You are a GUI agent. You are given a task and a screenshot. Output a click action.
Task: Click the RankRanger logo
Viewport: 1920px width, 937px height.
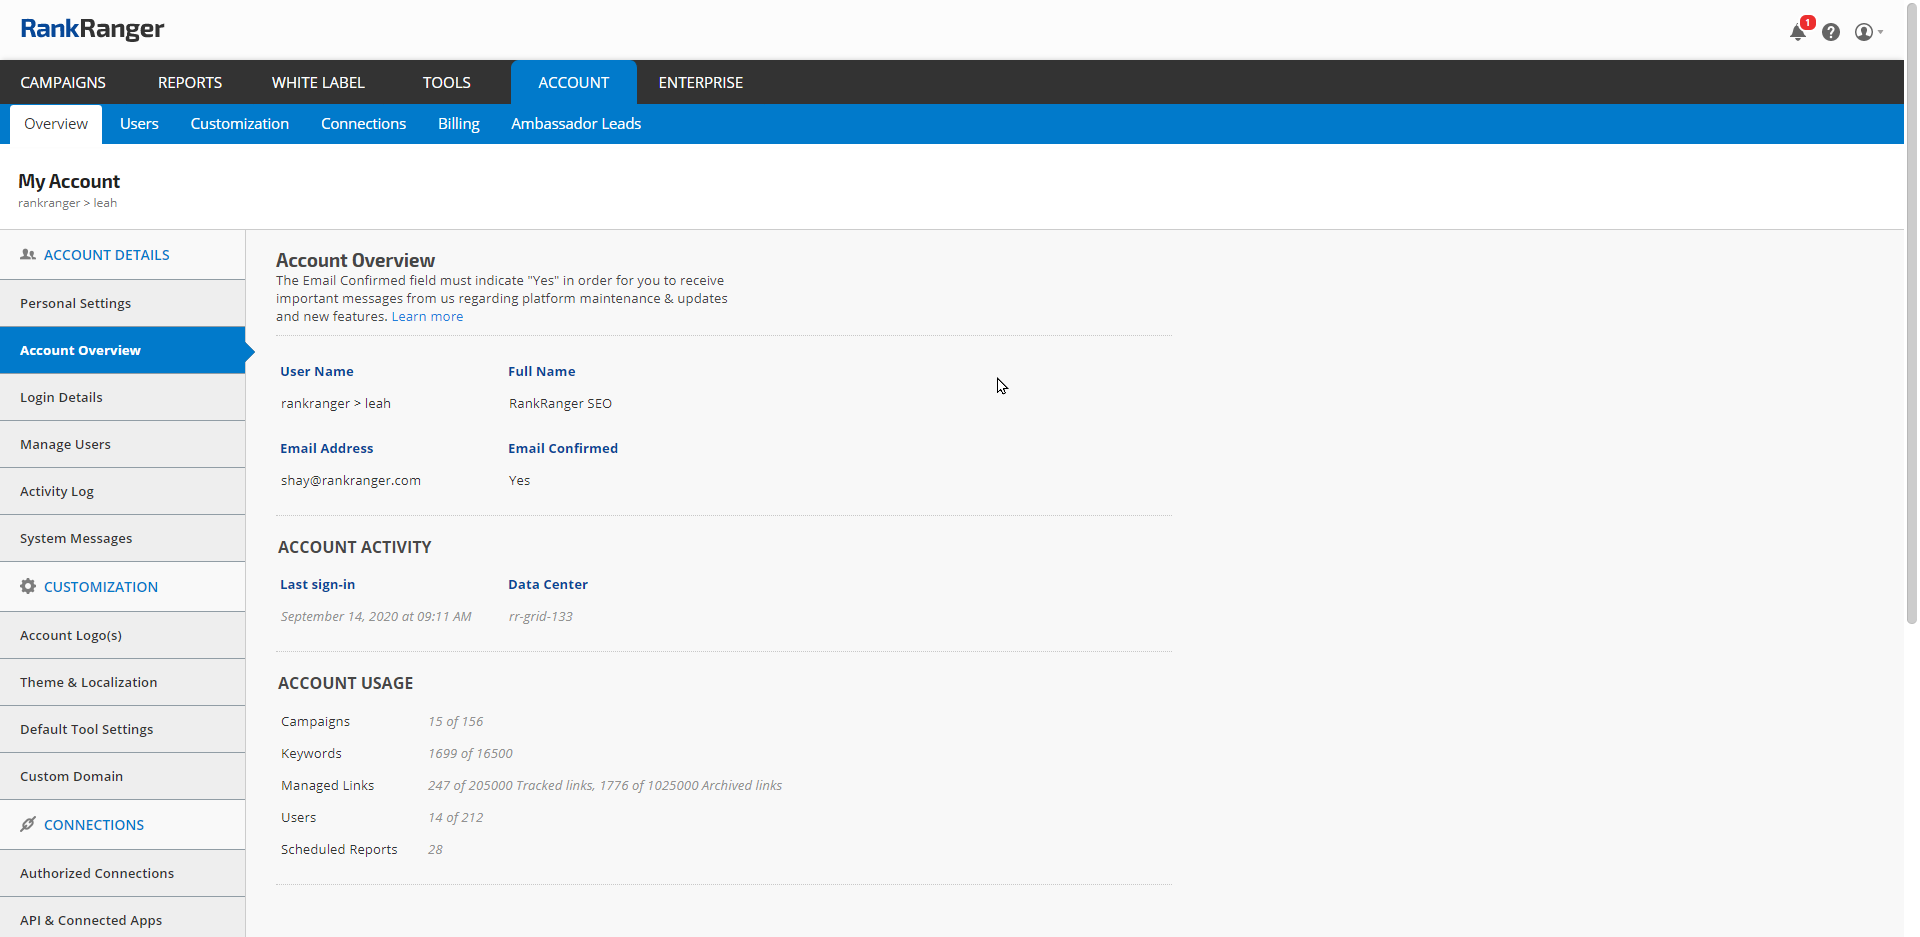[x=92, y=29]
